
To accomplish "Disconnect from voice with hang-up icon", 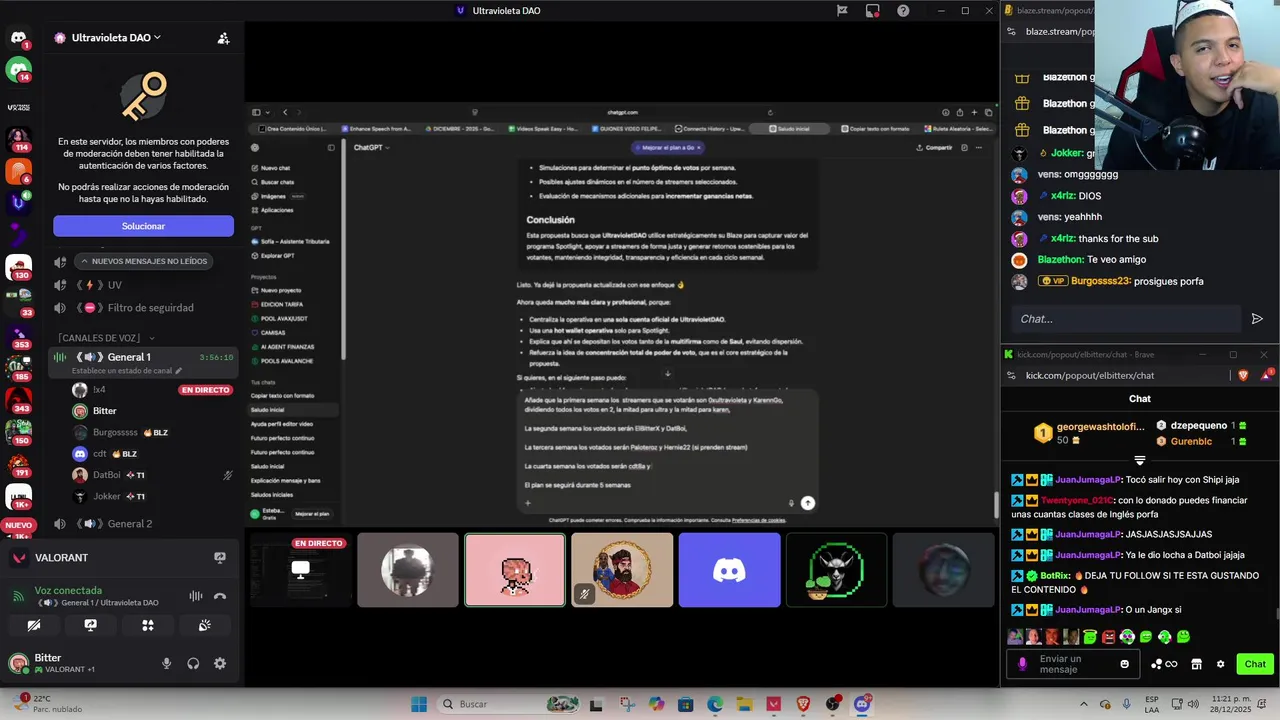I will (220, 596).
